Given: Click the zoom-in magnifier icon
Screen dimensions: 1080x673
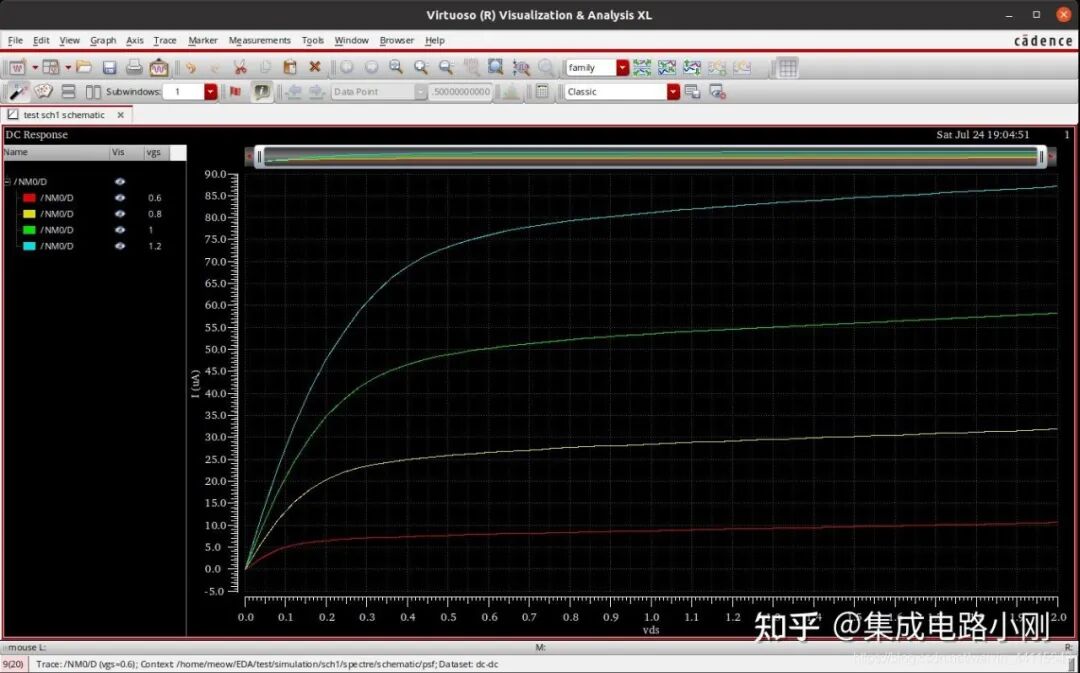Looking at the screenshot, I should click(x=421, y=67).
